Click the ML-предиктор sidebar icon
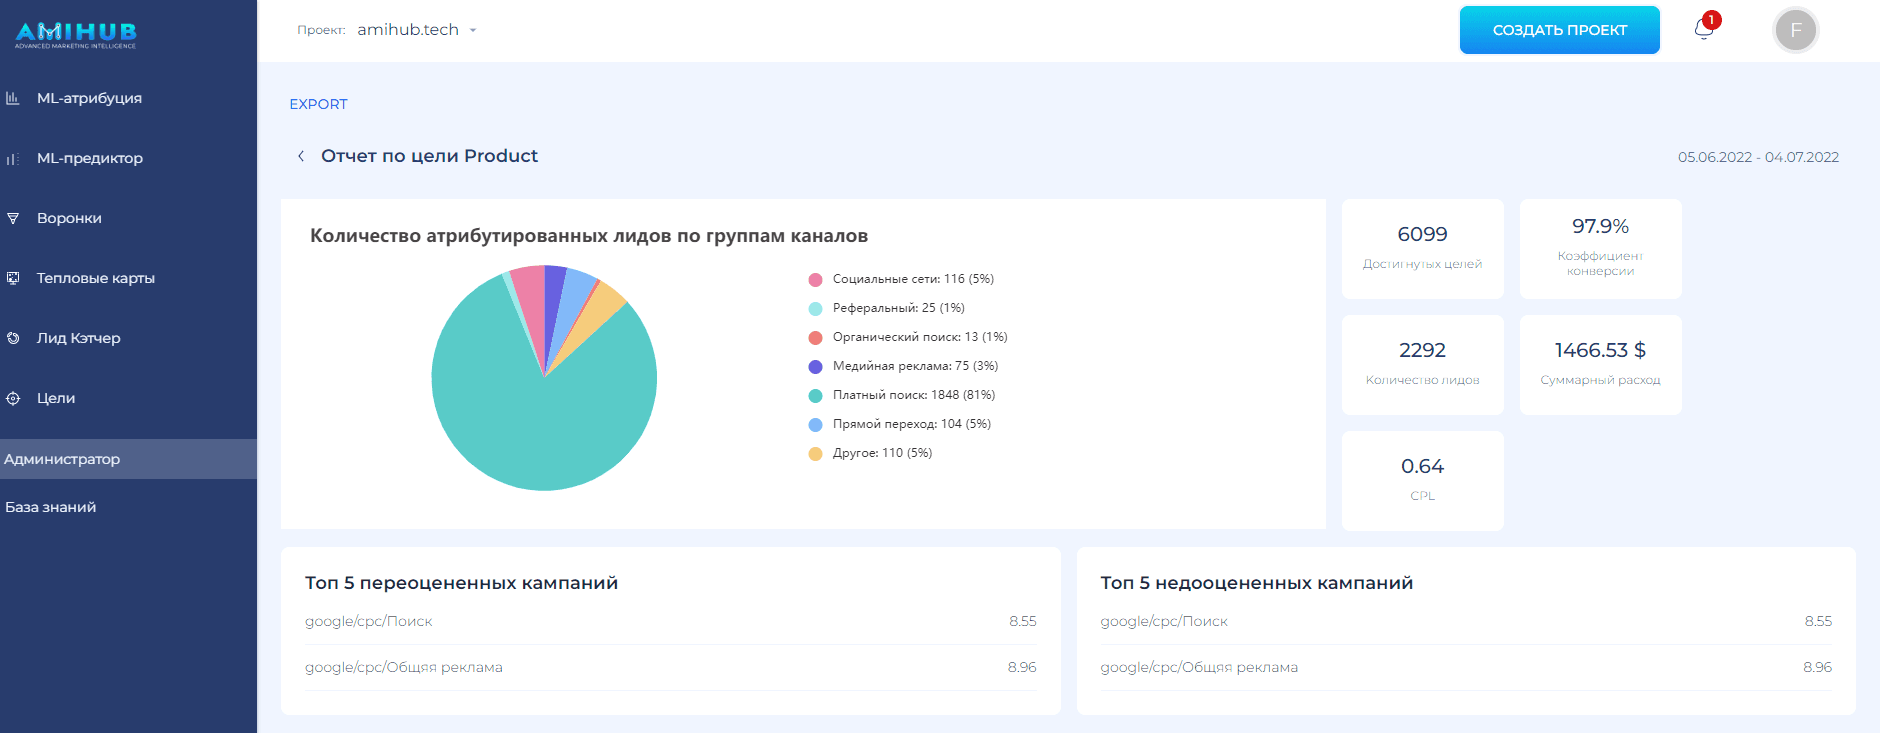 13,158
